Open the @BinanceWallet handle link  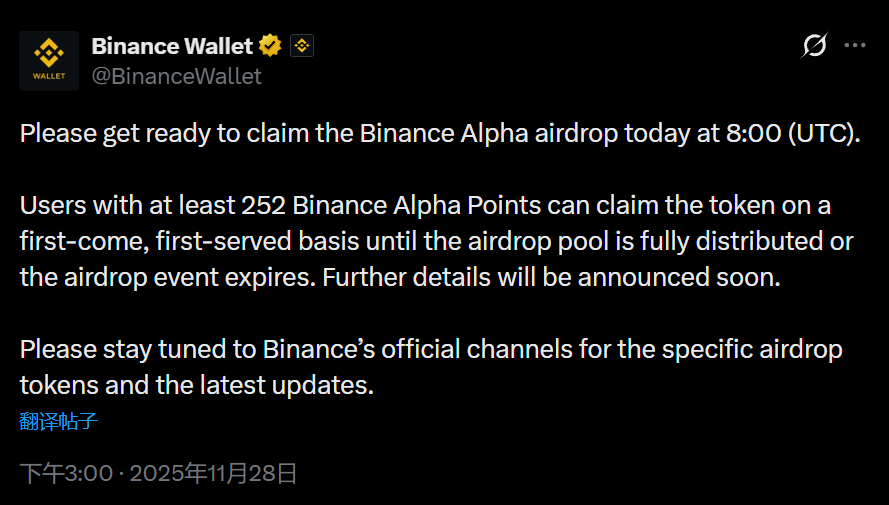(x=176, y=76)
